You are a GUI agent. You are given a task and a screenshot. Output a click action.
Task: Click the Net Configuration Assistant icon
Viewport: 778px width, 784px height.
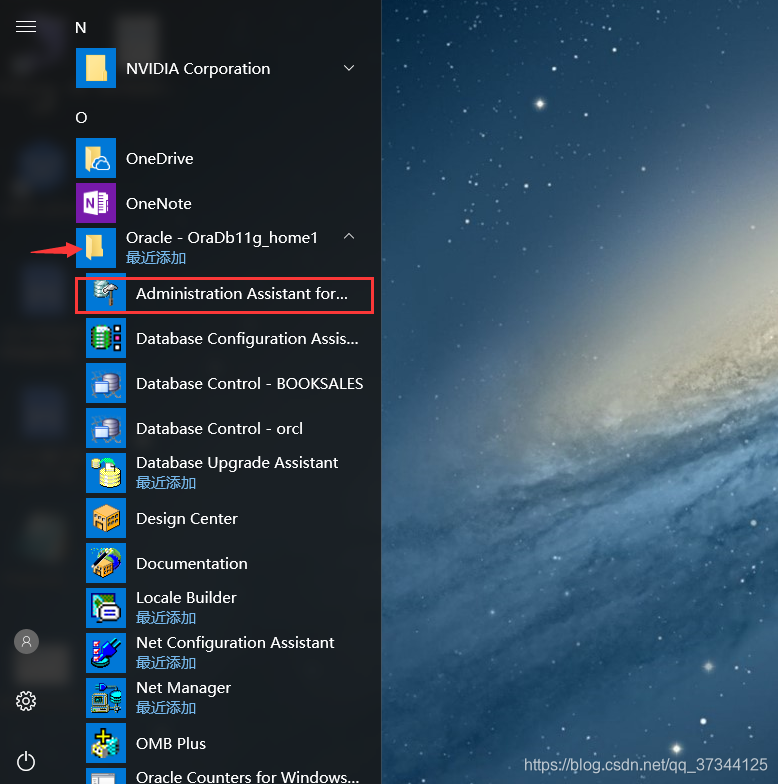106,653
